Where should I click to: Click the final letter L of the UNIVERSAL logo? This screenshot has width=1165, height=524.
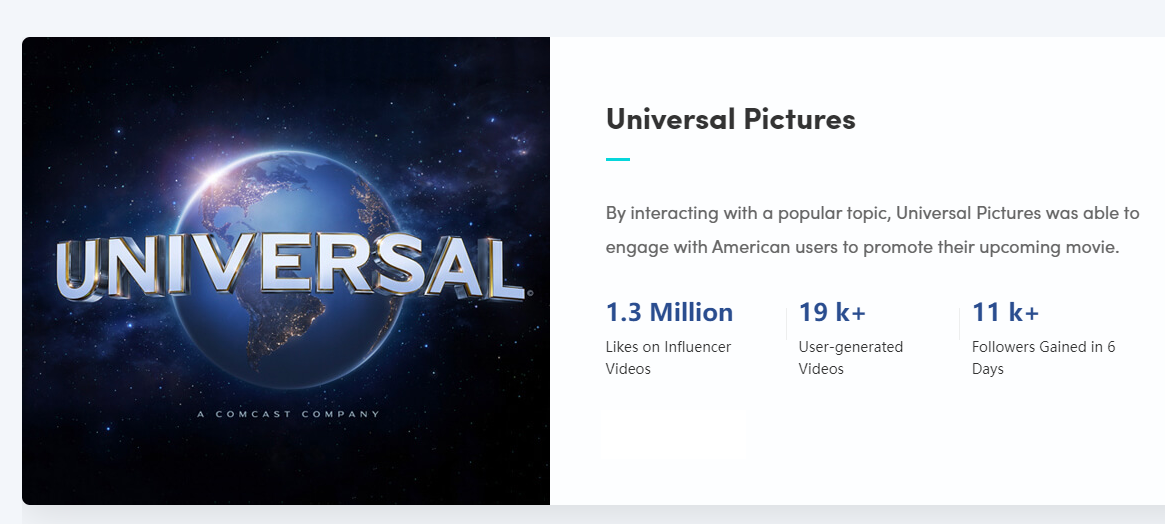pos(497,269)
